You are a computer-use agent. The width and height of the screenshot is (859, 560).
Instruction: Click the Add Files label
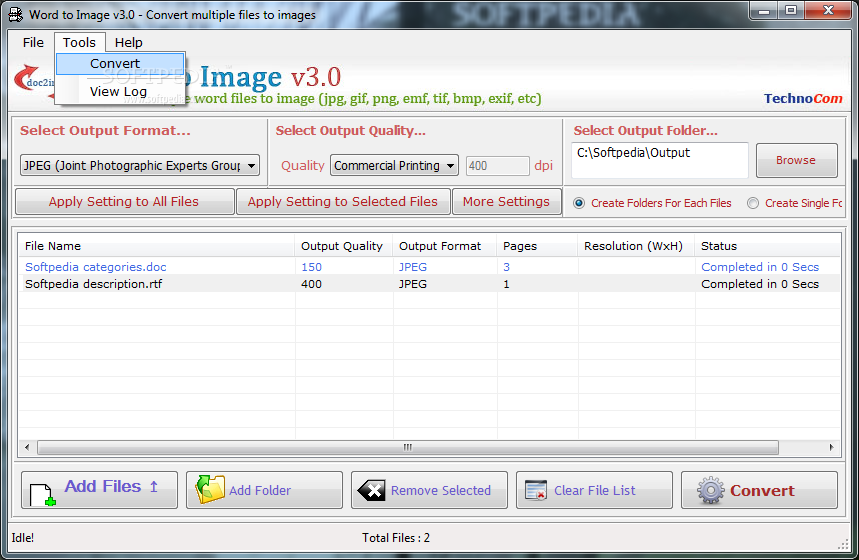coord(103,486)
